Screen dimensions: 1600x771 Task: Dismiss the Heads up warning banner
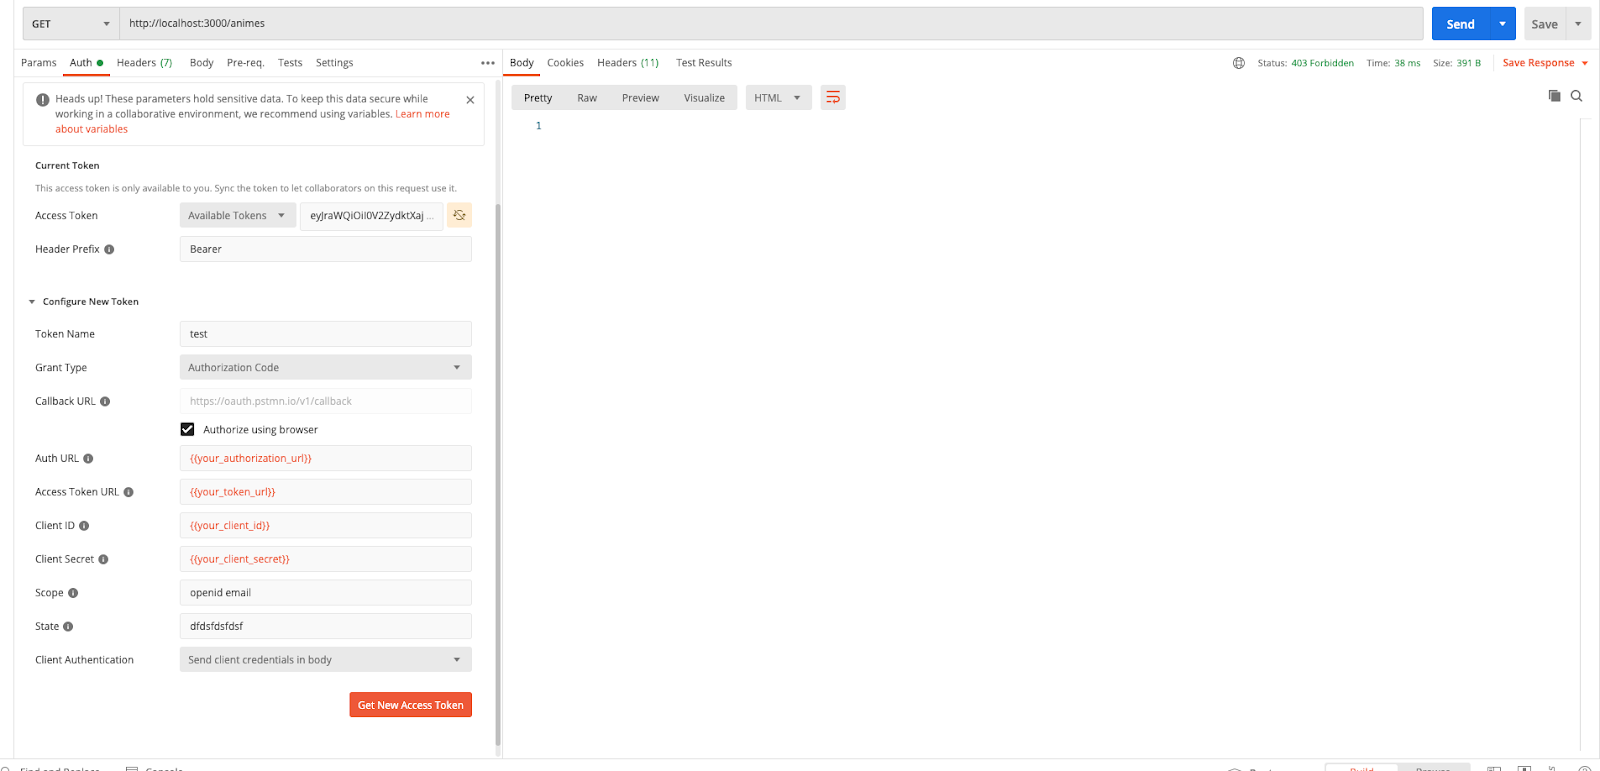pos(470,100)
